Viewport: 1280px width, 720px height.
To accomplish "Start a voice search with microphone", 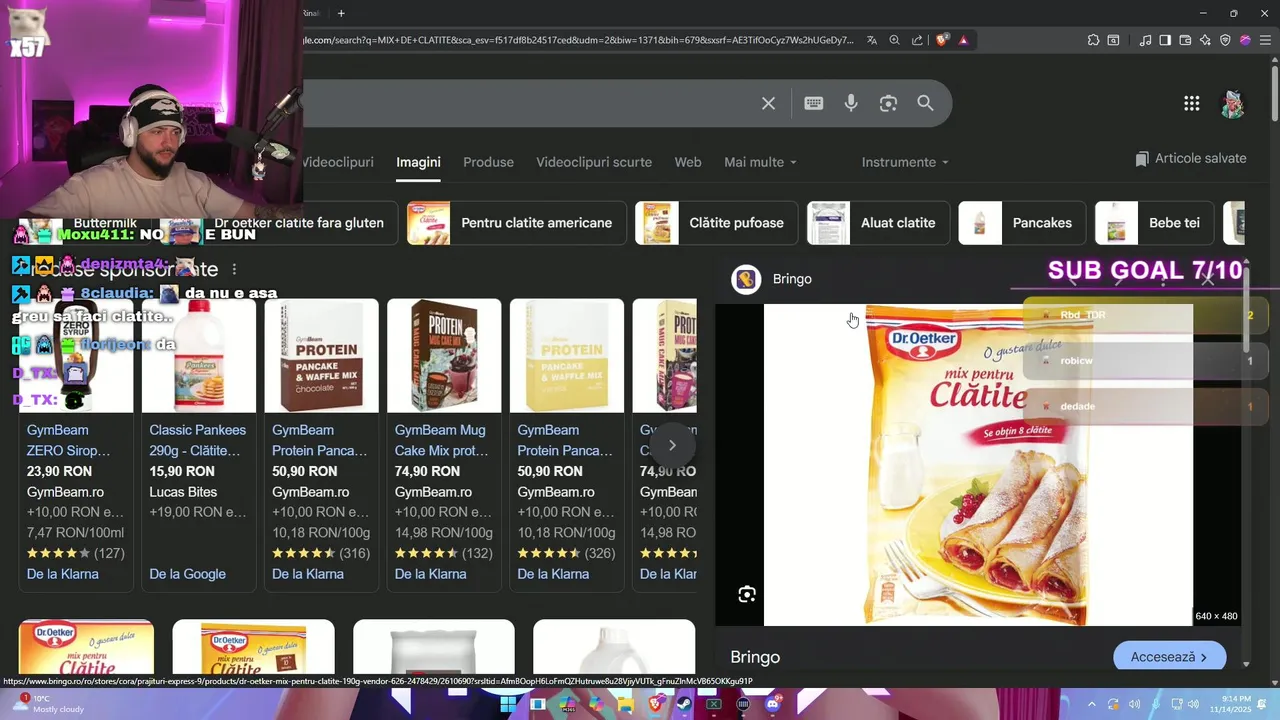I will 851,103.
